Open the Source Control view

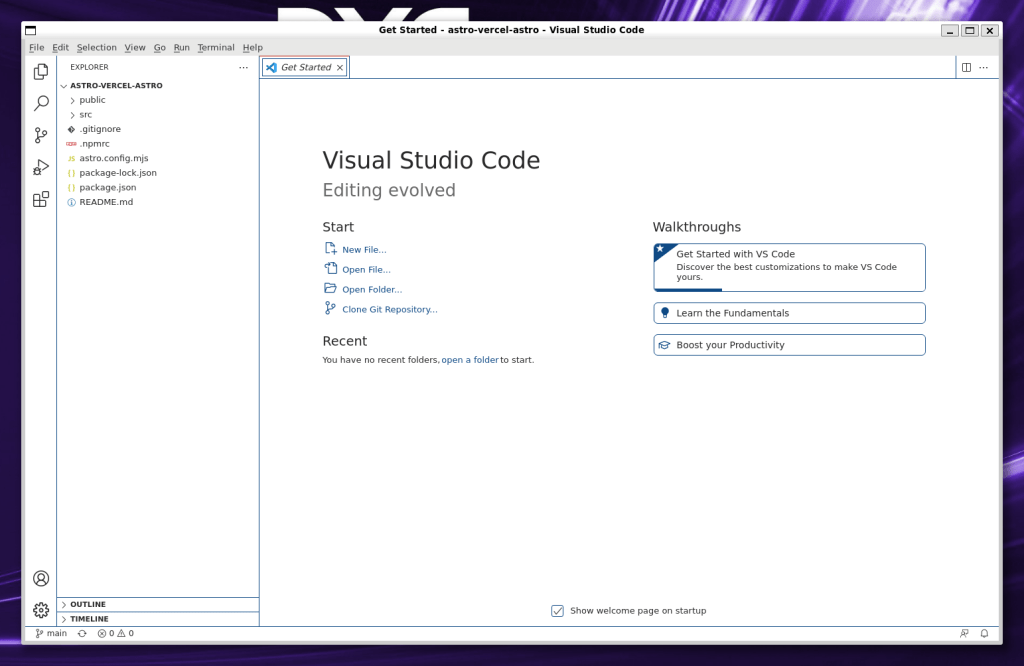41,135
